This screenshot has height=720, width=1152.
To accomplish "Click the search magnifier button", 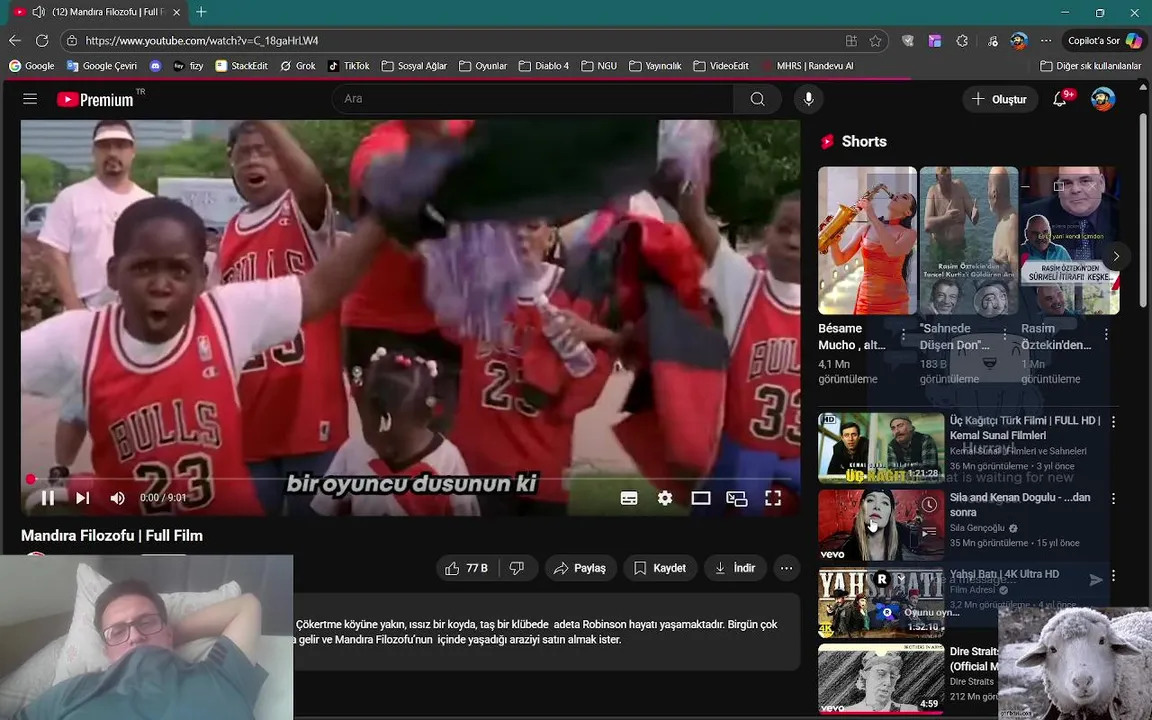I will [757, 98].
